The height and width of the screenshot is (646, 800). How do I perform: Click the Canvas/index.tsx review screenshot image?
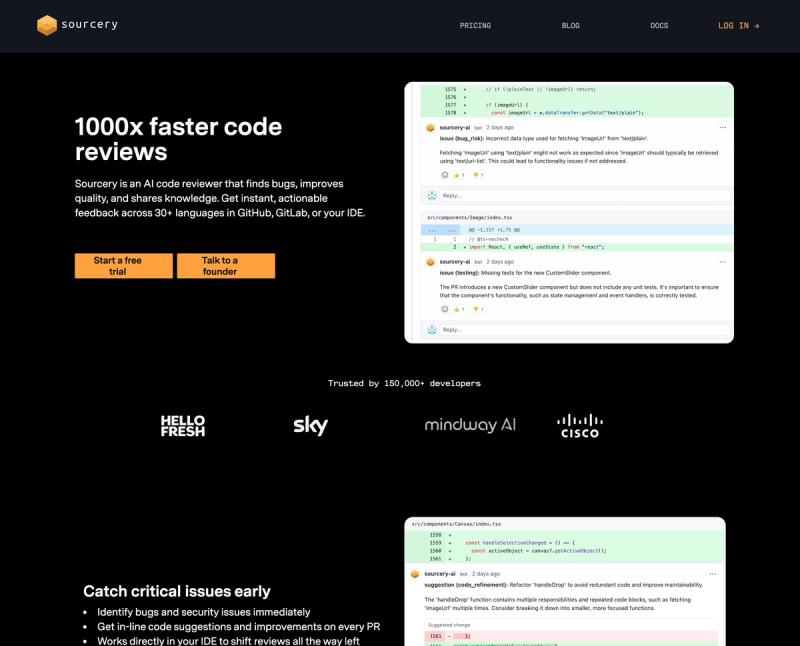tap(565, 582)
